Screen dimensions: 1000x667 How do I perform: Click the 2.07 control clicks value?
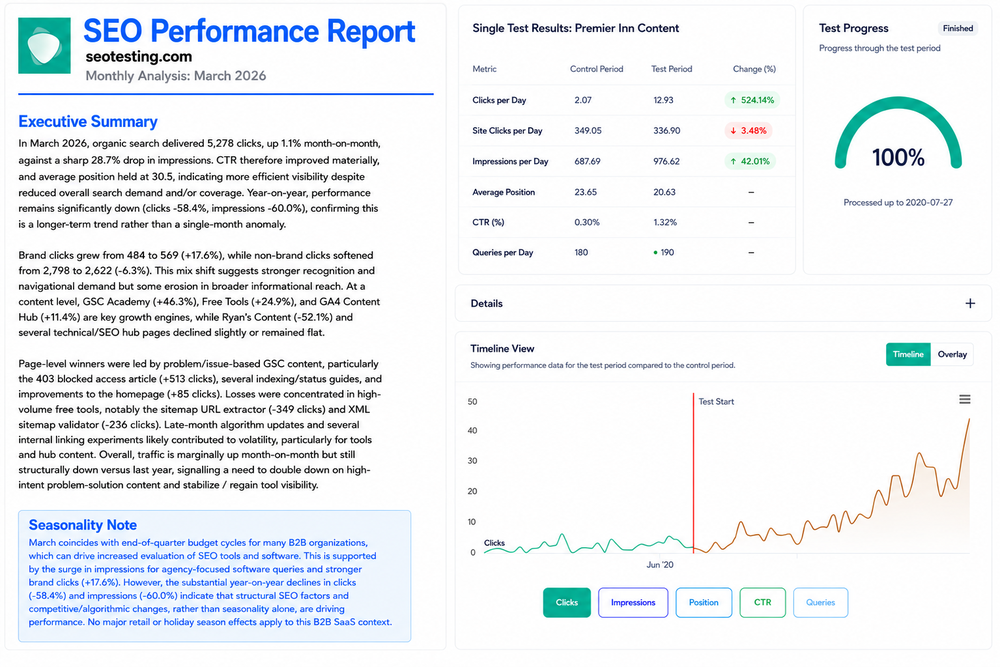[582, 100]
